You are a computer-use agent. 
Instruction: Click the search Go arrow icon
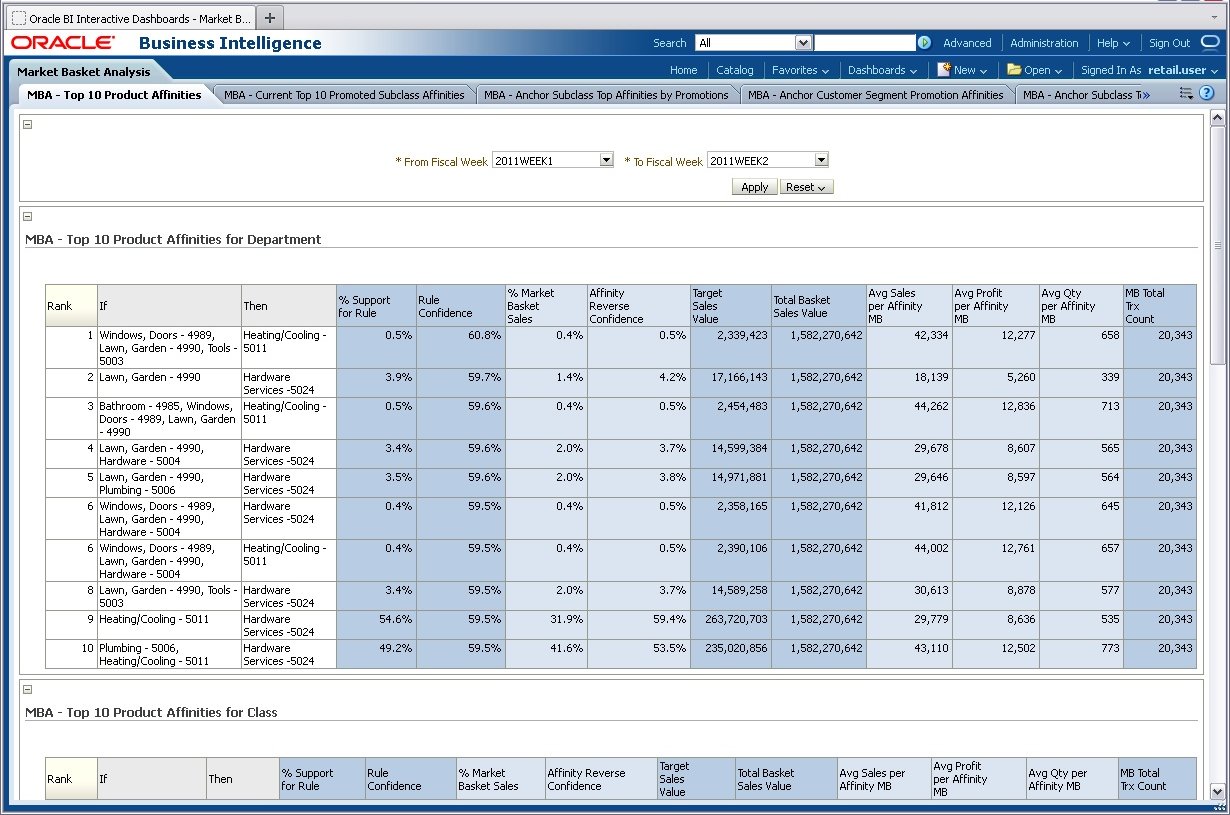point(924,43)
